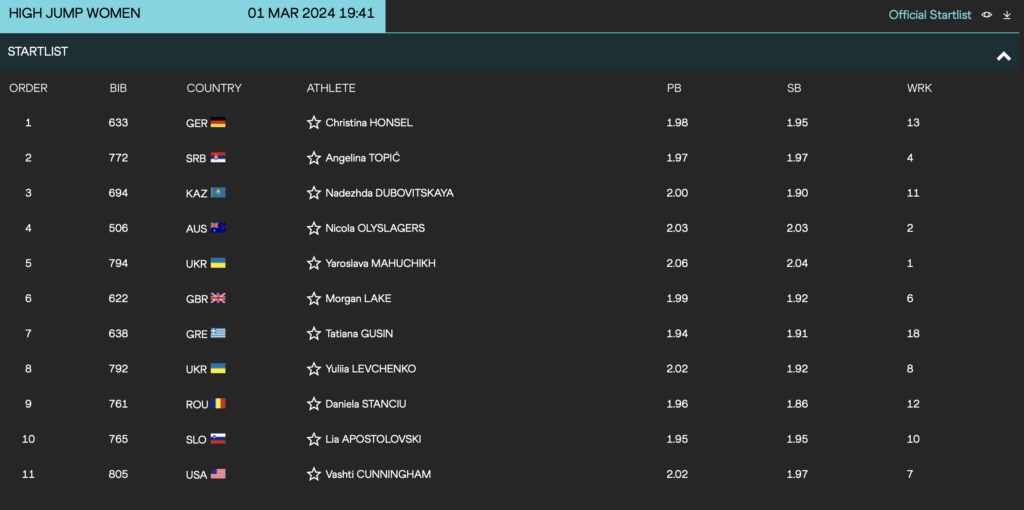Click the Germany flag in row 1
1024x510 pixels.
(x=218, y=123)
